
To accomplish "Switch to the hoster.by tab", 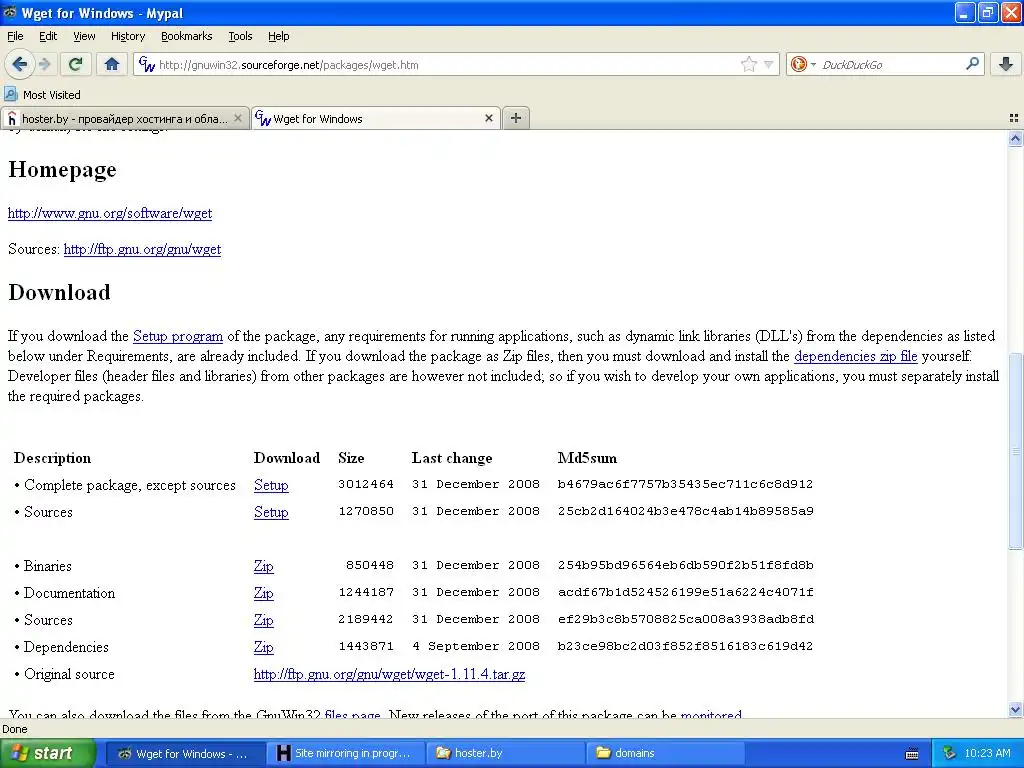I will [125, 118].
